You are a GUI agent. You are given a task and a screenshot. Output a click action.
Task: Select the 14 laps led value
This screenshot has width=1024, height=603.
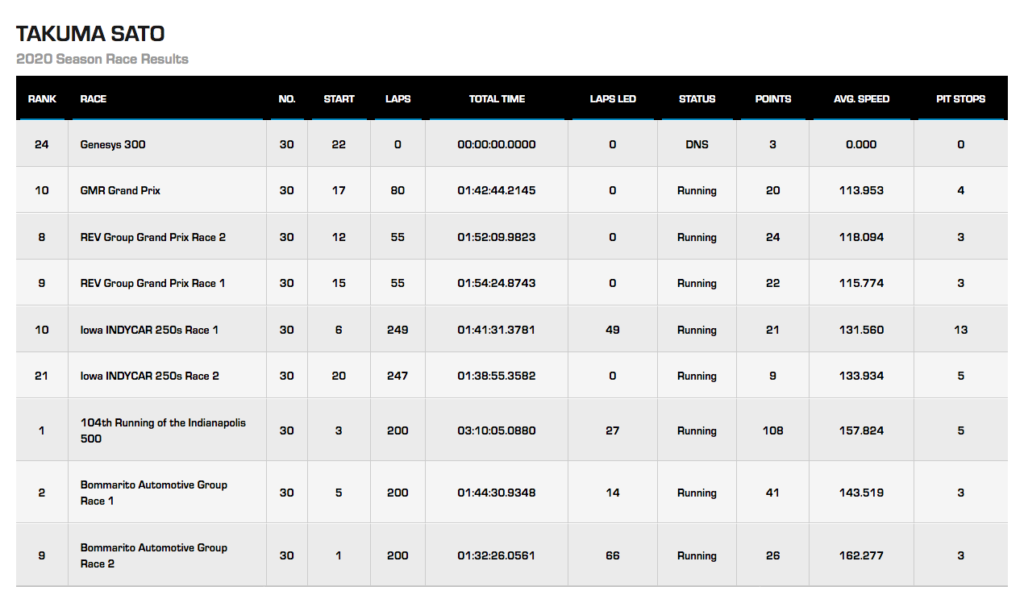tap(613, 493)
